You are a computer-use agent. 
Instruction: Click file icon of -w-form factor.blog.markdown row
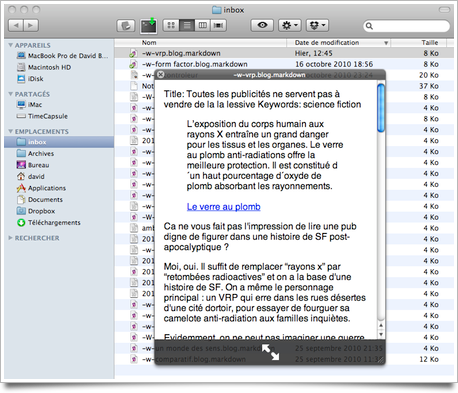(133, 64)
